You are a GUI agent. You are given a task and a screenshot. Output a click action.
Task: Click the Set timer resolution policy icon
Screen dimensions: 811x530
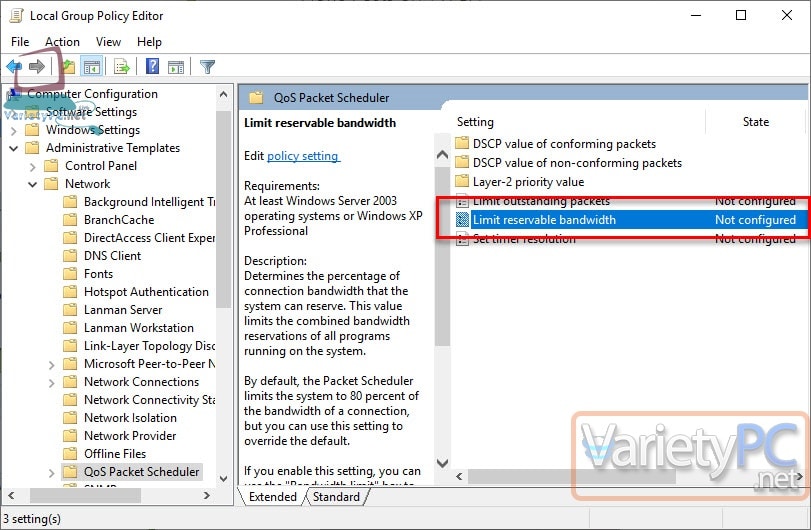pyautogui.click(x=462, y=239)
